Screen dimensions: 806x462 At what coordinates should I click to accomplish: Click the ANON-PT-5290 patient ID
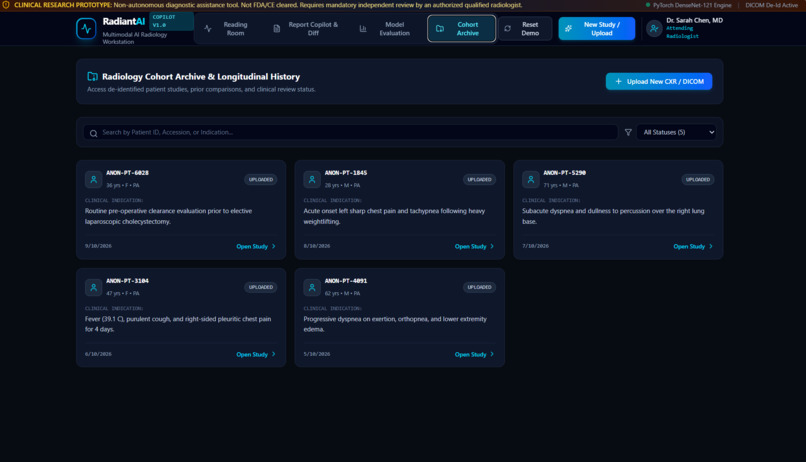(x=564, y=173)
